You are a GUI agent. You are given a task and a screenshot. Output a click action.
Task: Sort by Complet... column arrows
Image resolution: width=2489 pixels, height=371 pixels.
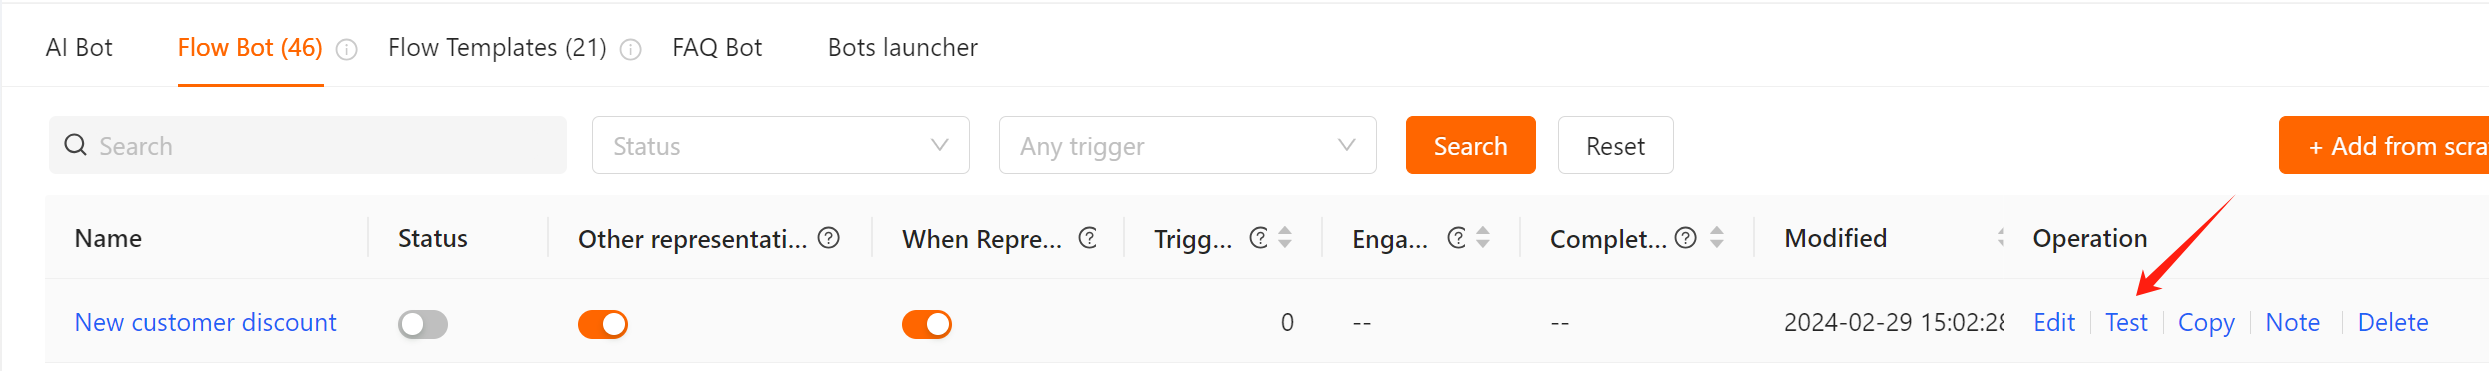click(1717, 238)
